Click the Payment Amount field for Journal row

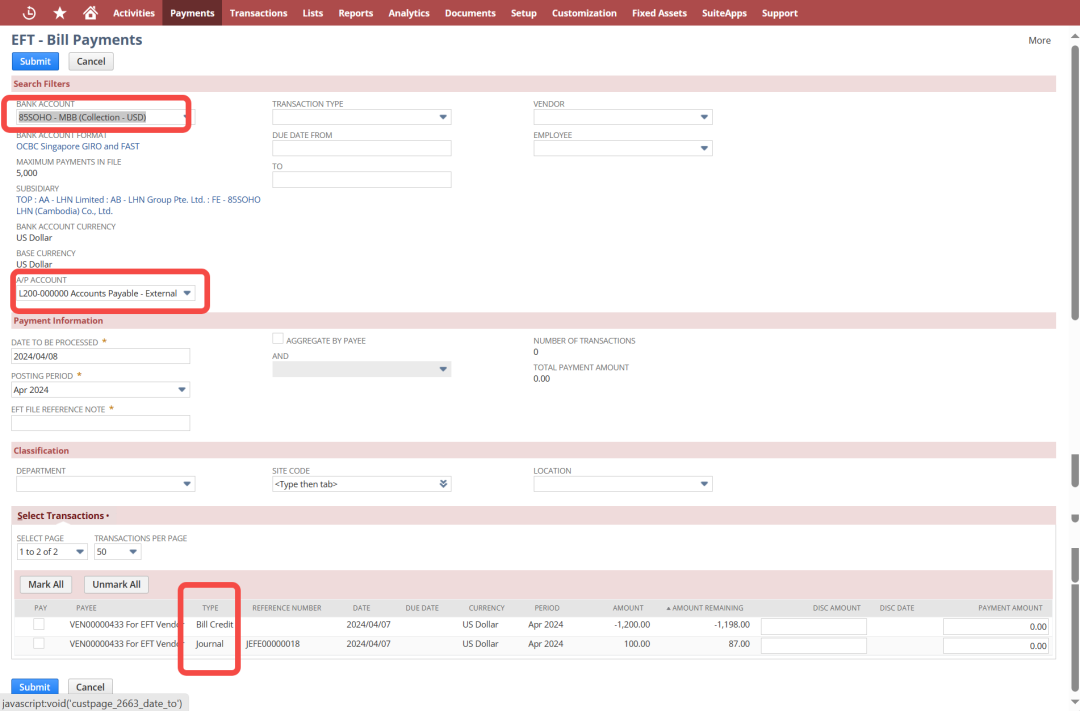tap(996, 646)
